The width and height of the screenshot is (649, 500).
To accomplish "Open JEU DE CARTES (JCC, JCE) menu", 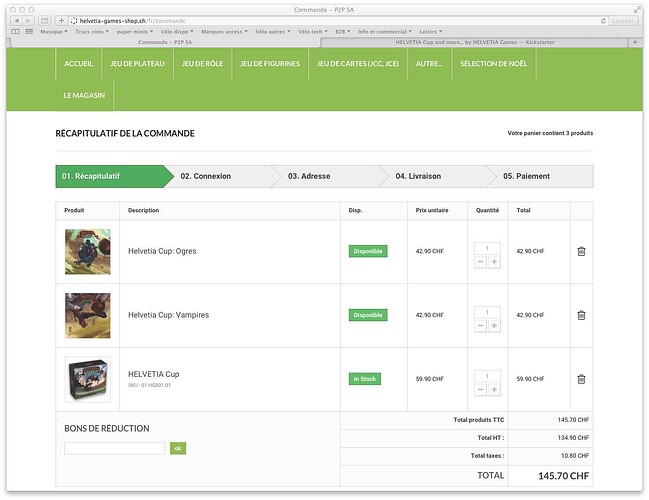I will click(358, 64).
